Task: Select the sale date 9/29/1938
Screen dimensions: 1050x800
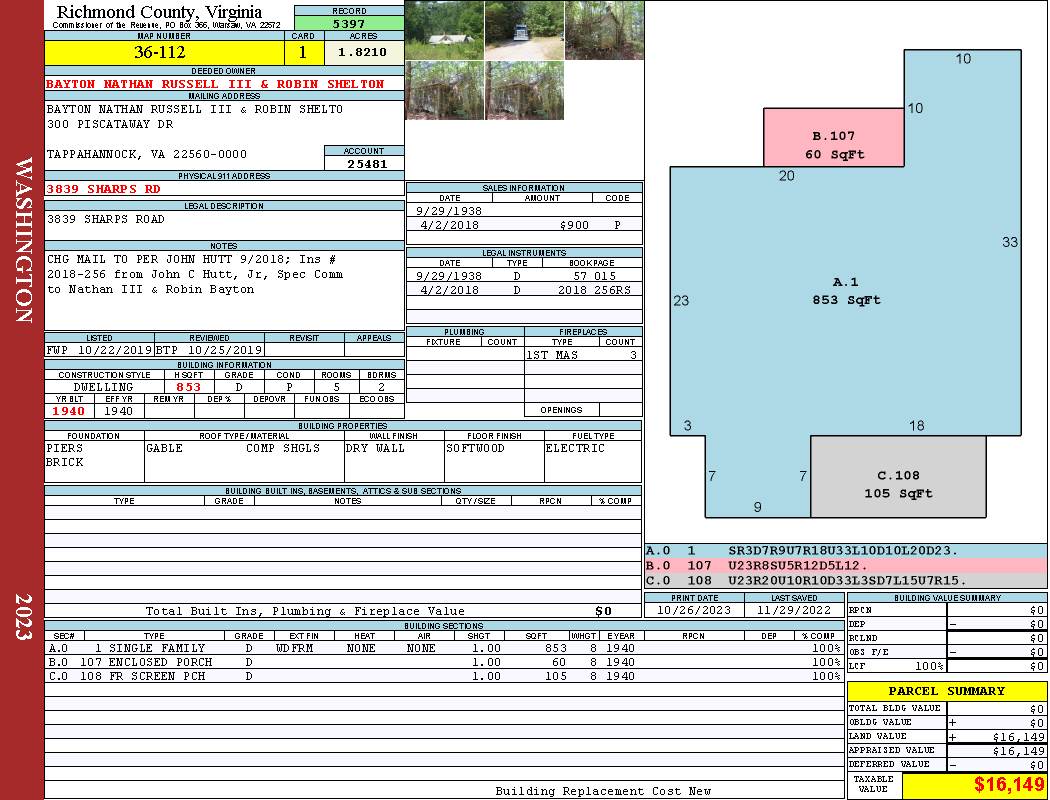Action: (x=449, y=211)
